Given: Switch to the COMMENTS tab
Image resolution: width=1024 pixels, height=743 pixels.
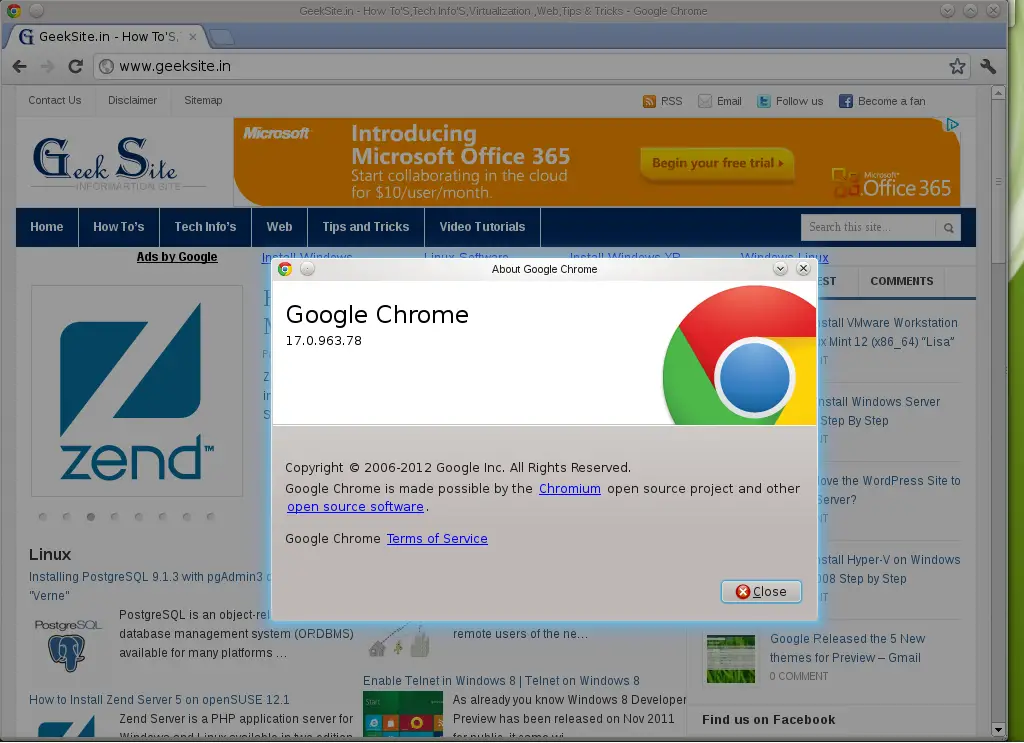Looking at the screenshot, I should point(901,281).
